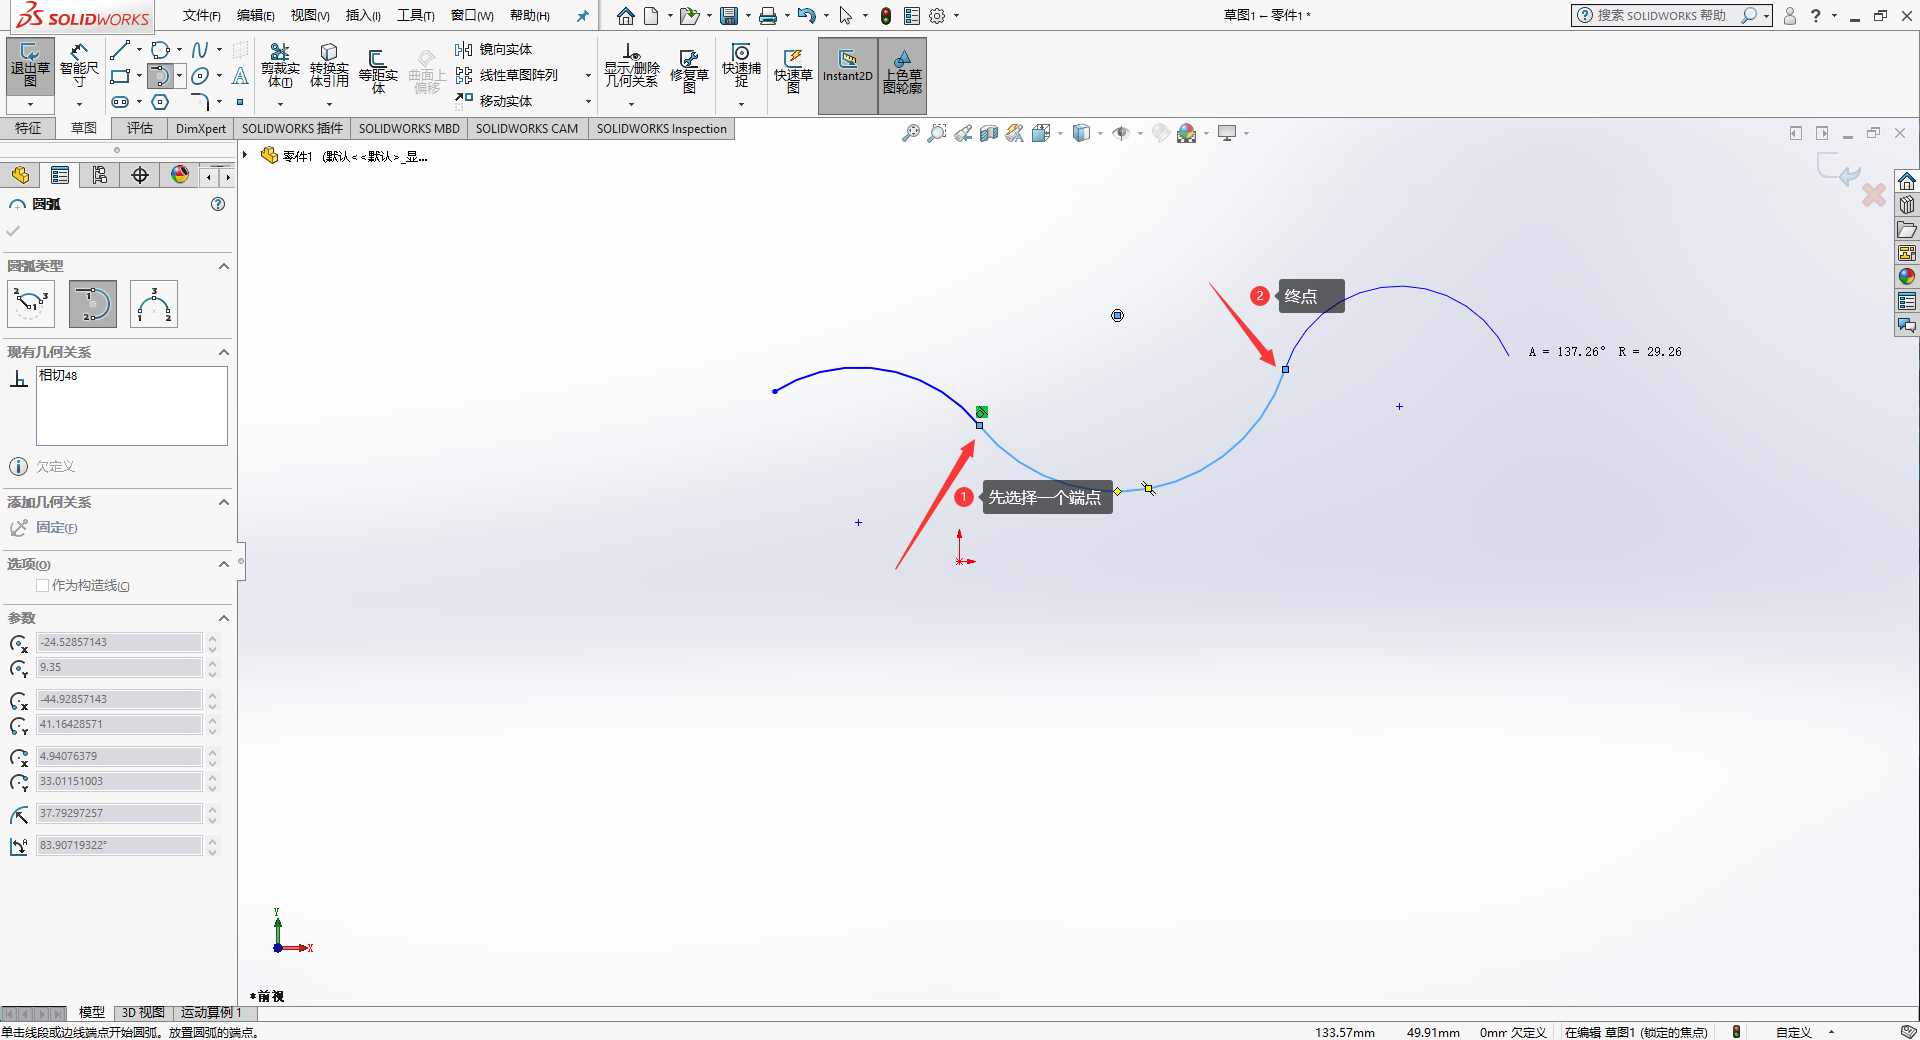1920x1040 pixels.
Task: Switch to the DimXpert tab
Action: pyautogui.click(x=201, y=128)
